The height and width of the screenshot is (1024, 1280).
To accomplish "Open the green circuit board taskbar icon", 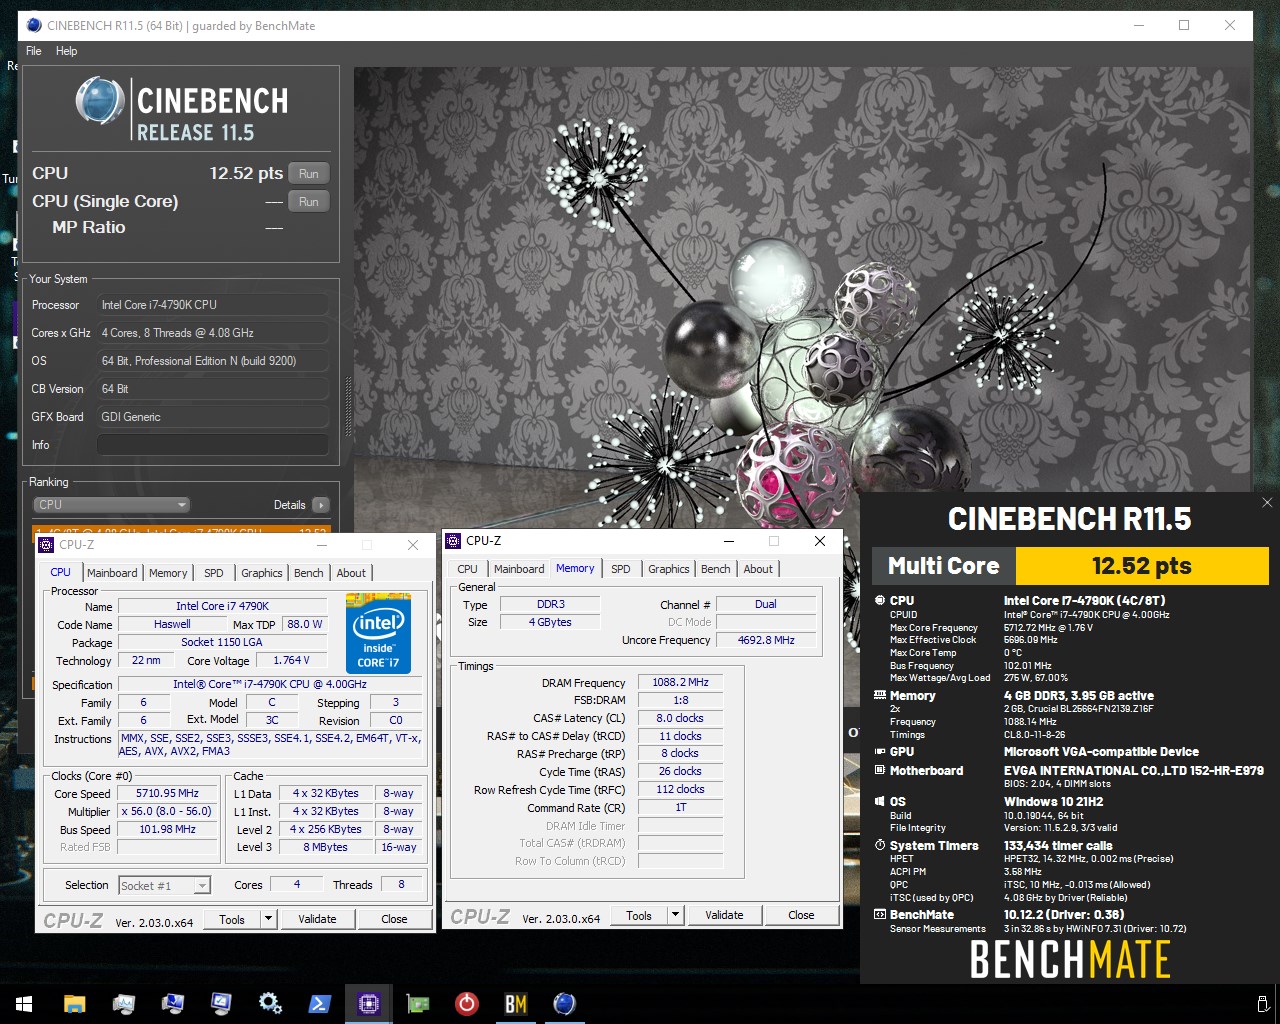I will coord(417,1004).
